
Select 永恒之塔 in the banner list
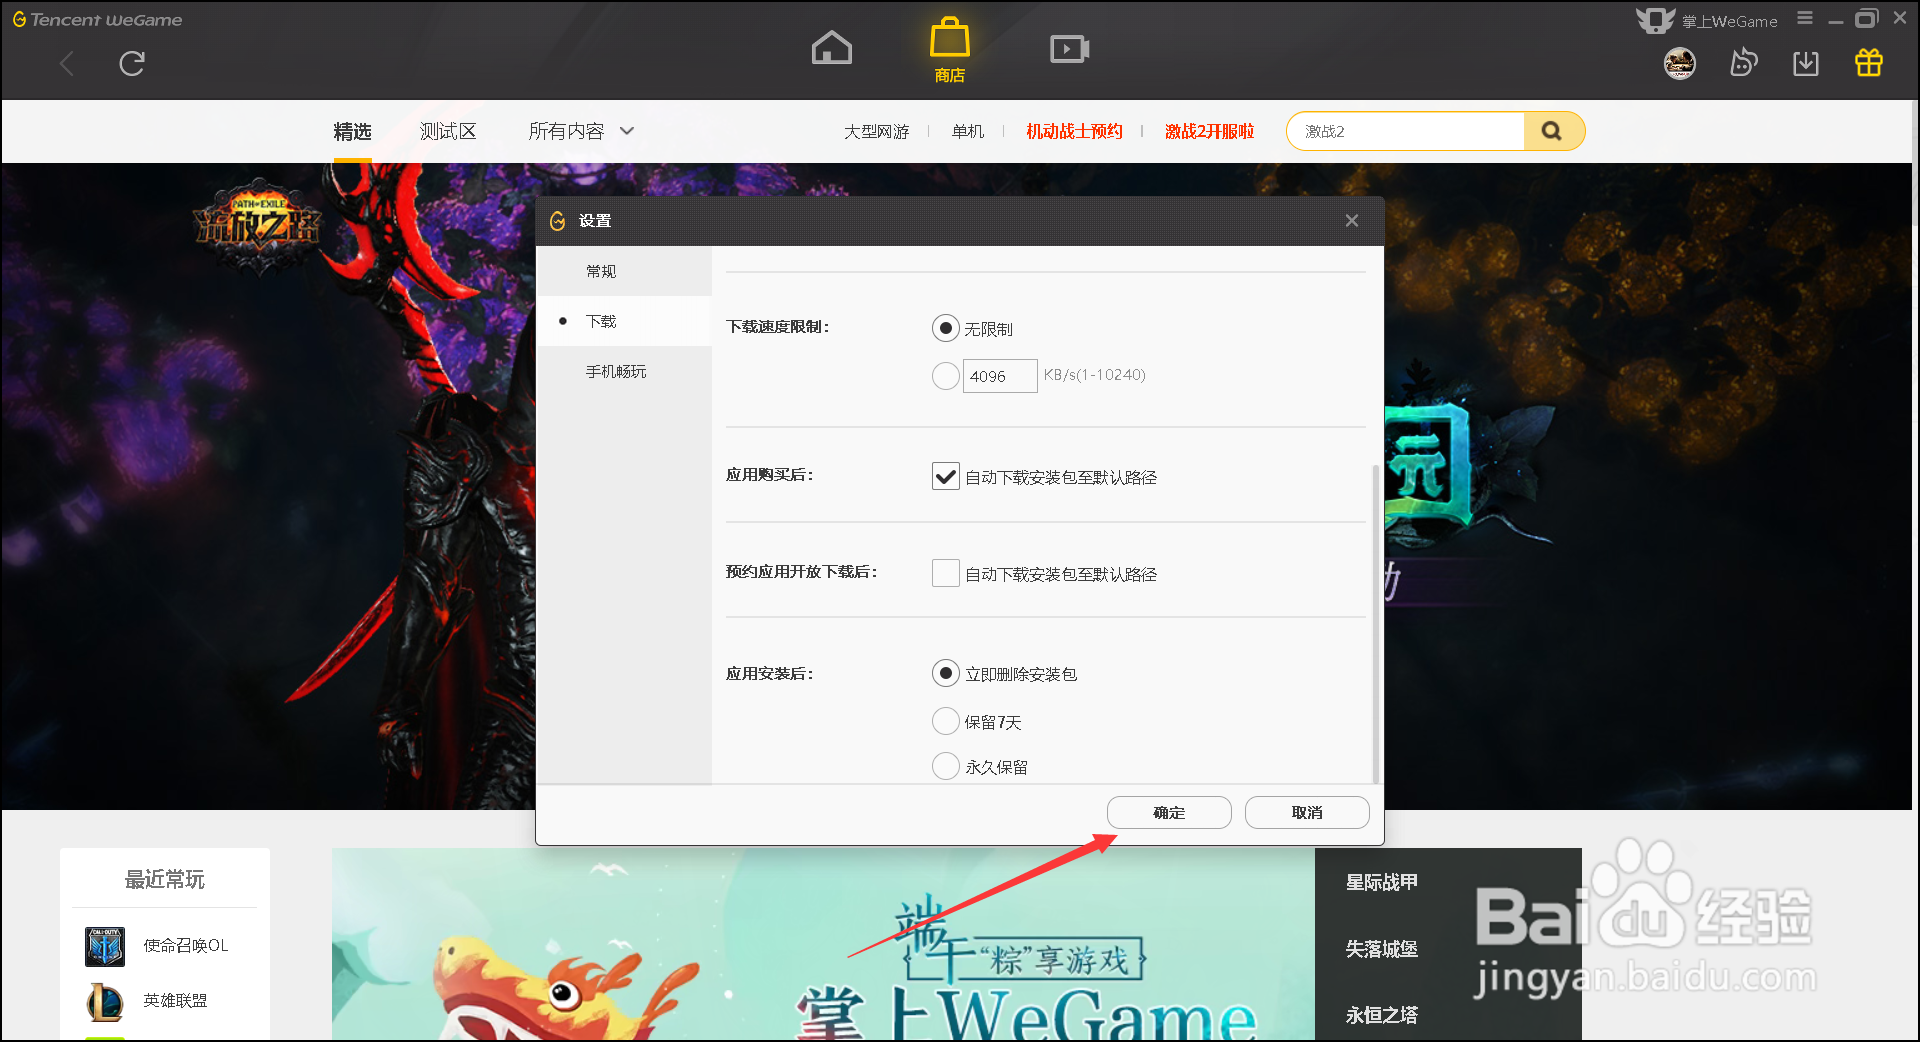point(1381,1015)
